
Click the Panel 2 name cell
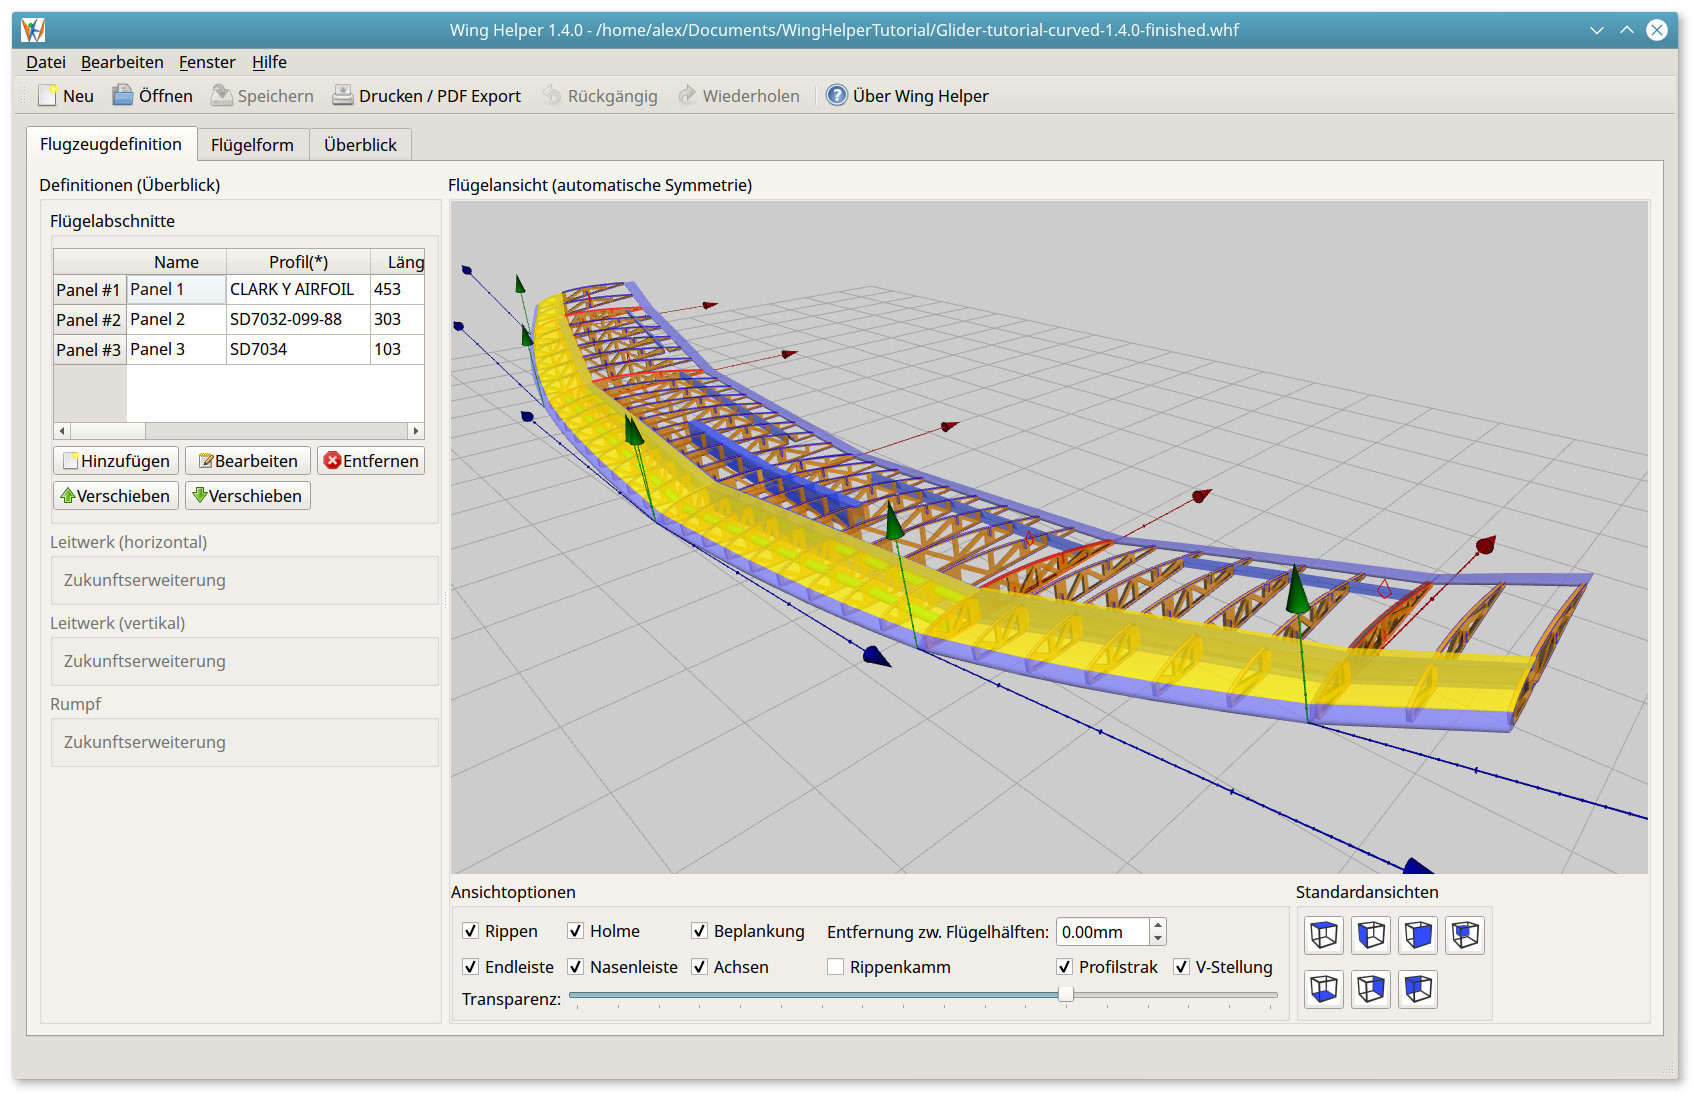coord(176,320)
